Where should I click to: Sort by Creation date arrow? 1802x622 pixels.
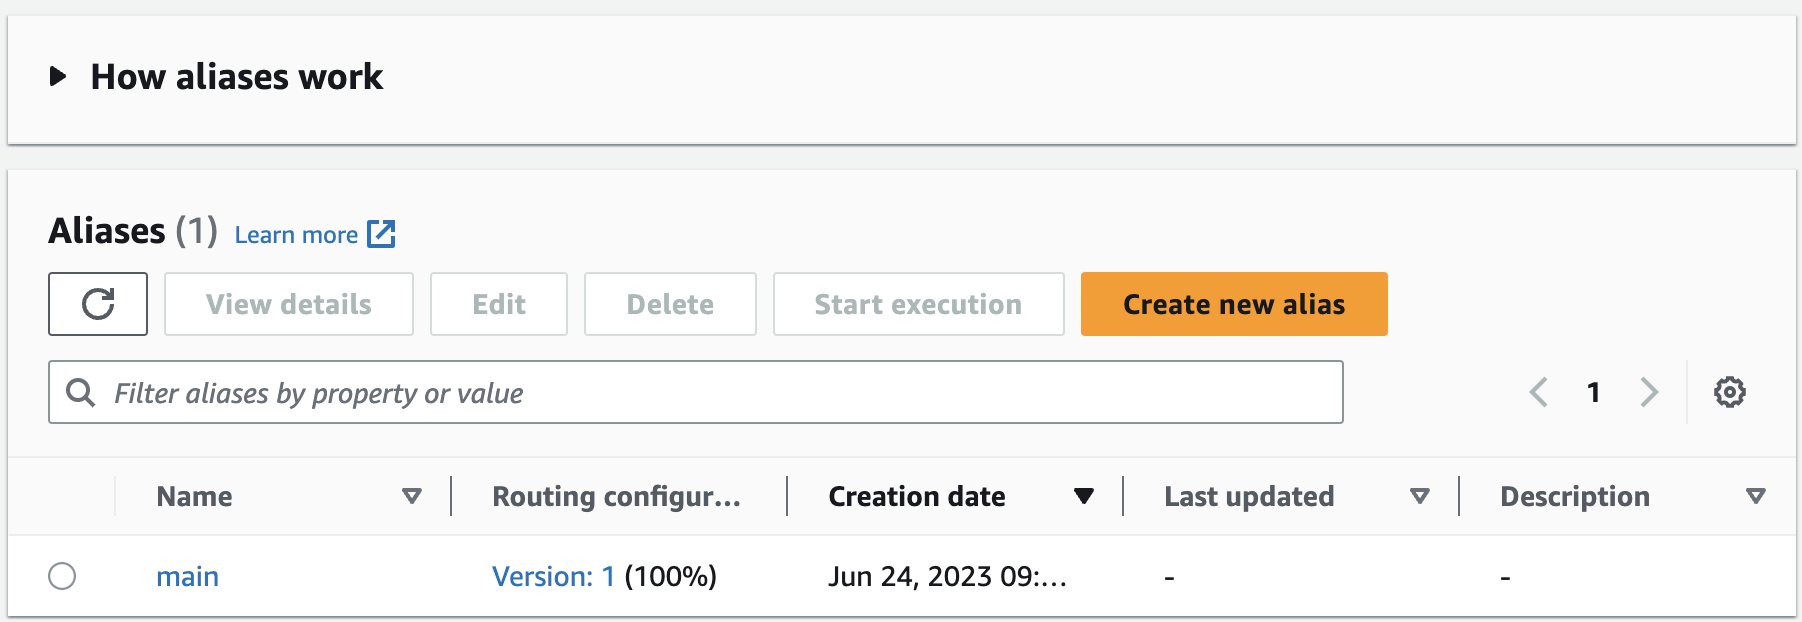click(1083, 496)
